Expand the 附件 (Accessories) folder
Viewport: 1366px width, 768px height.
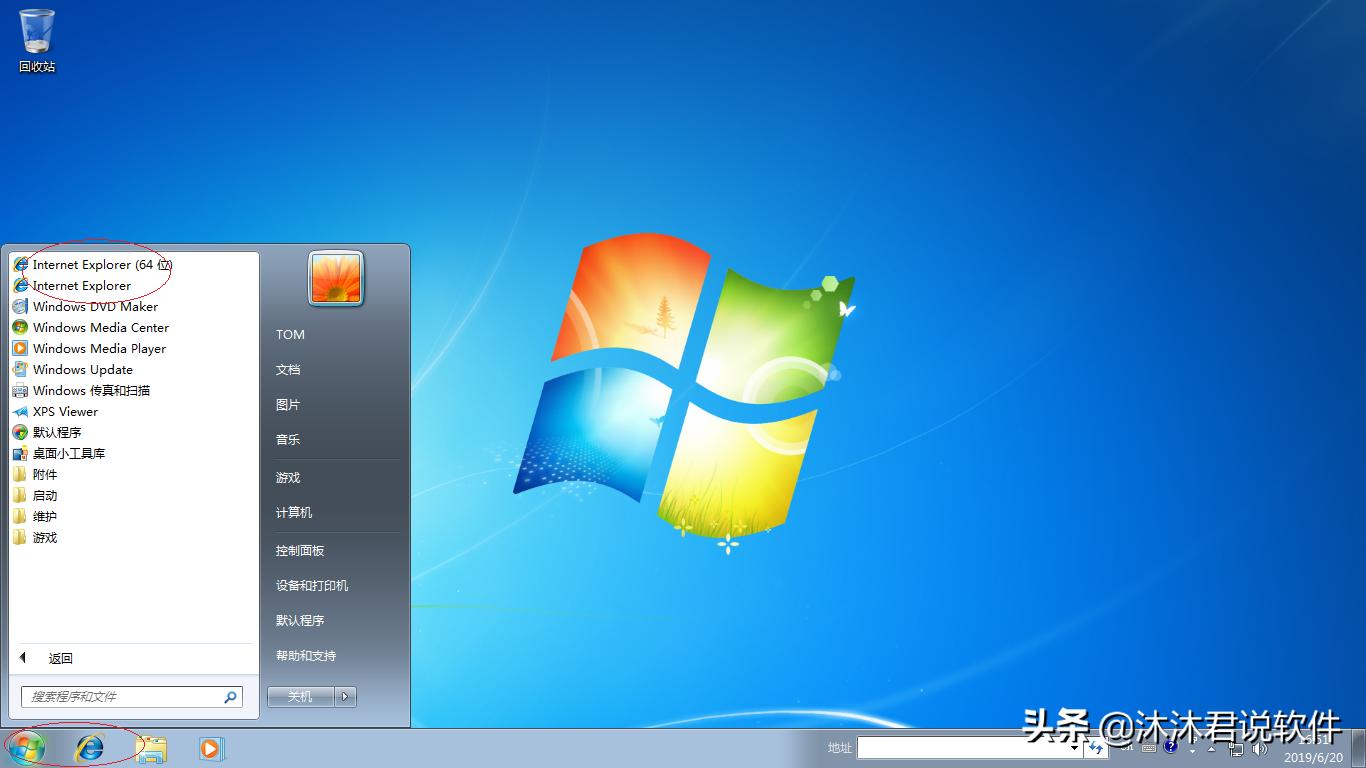44,474
